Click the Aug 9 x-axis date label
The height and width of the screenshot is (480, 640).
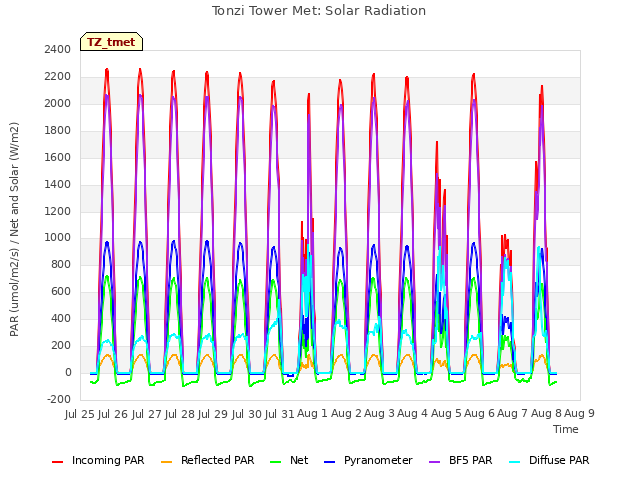(x=579, y=413)
